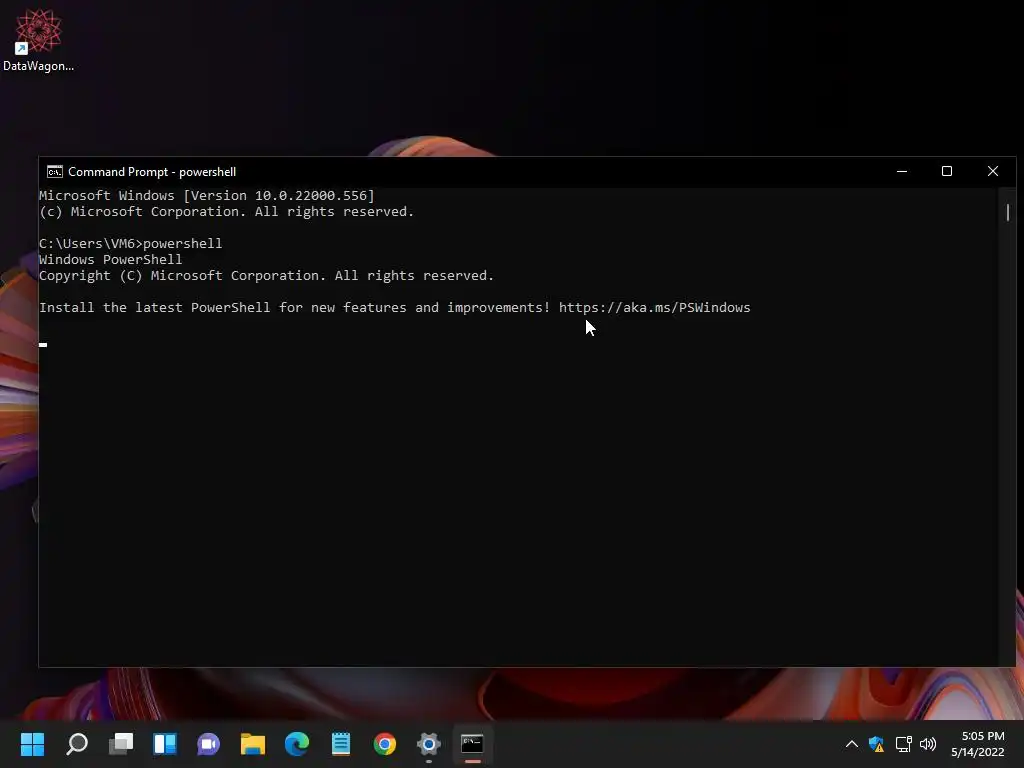The image size is (1024, 768).
Task: Click the Command Prompt title bar icon
Action: (x=55, y=172)
